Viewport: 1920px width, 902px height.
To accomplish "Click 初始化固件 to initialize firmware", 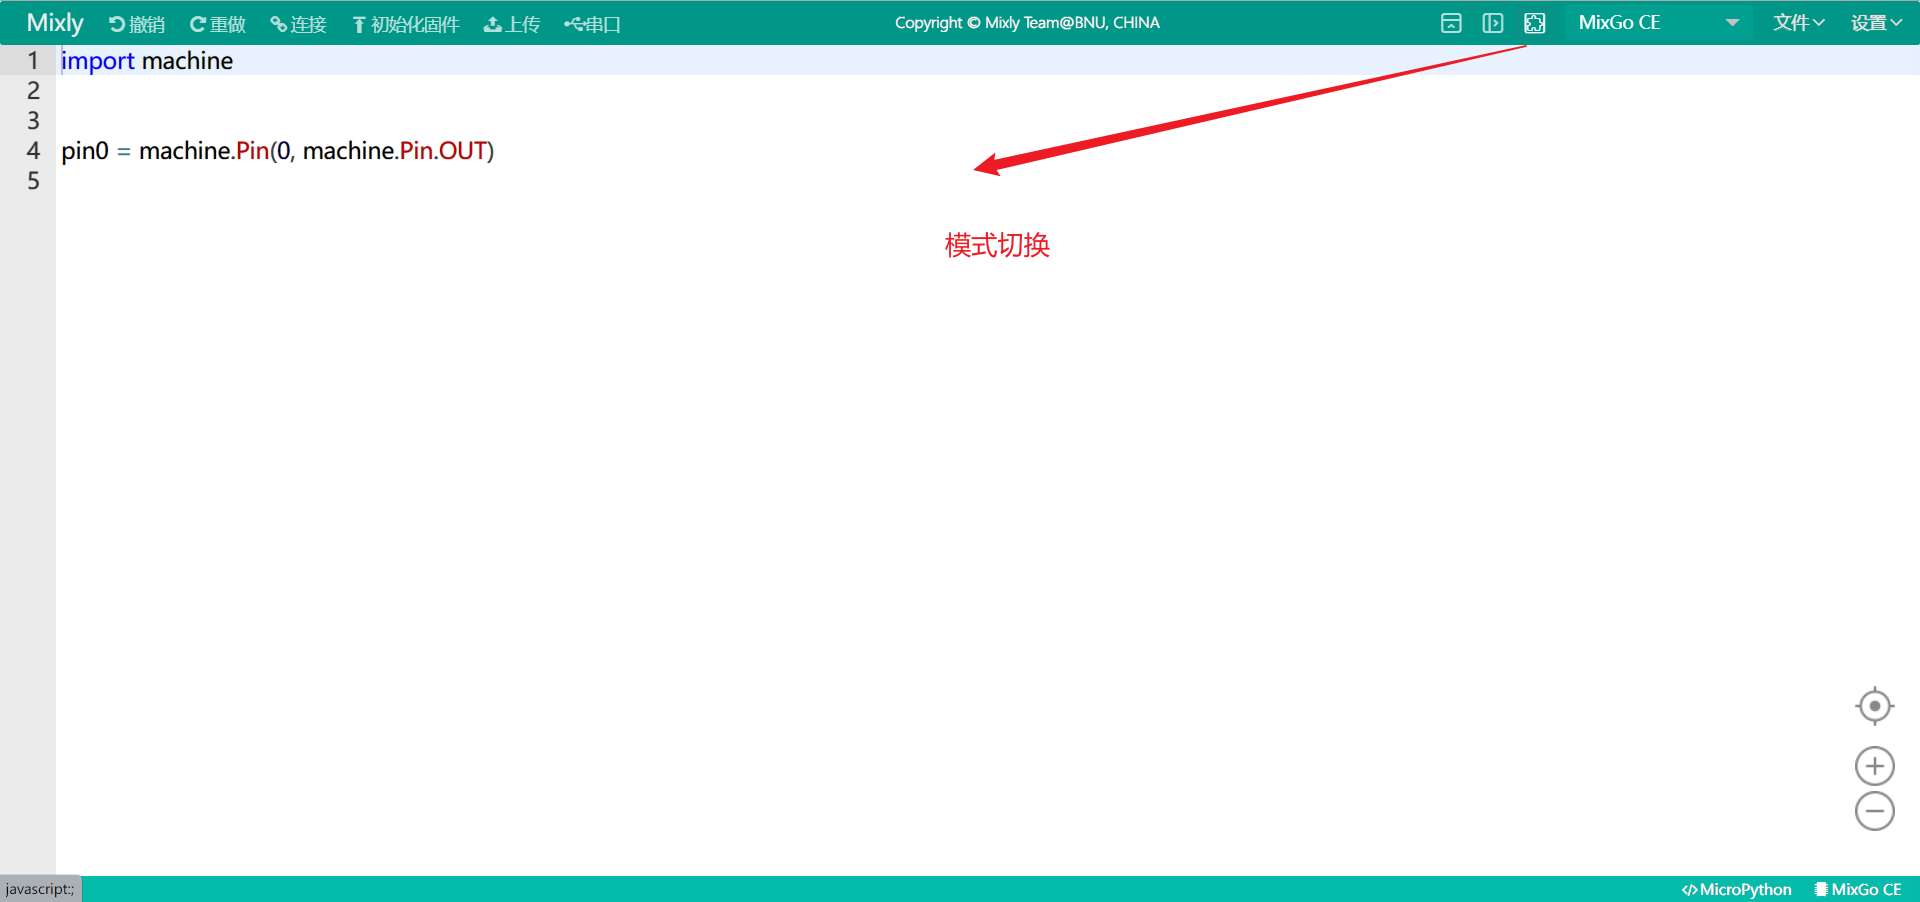I will [406, 24].
